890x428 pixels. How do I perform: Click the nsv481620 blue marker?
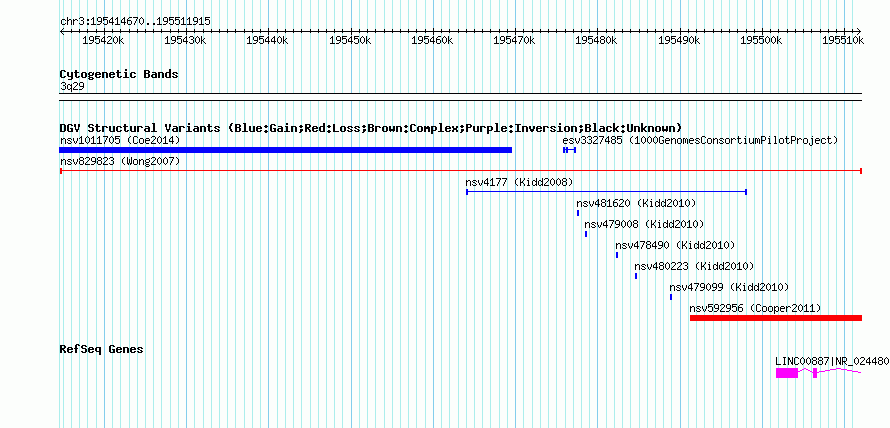pos(578,213)
